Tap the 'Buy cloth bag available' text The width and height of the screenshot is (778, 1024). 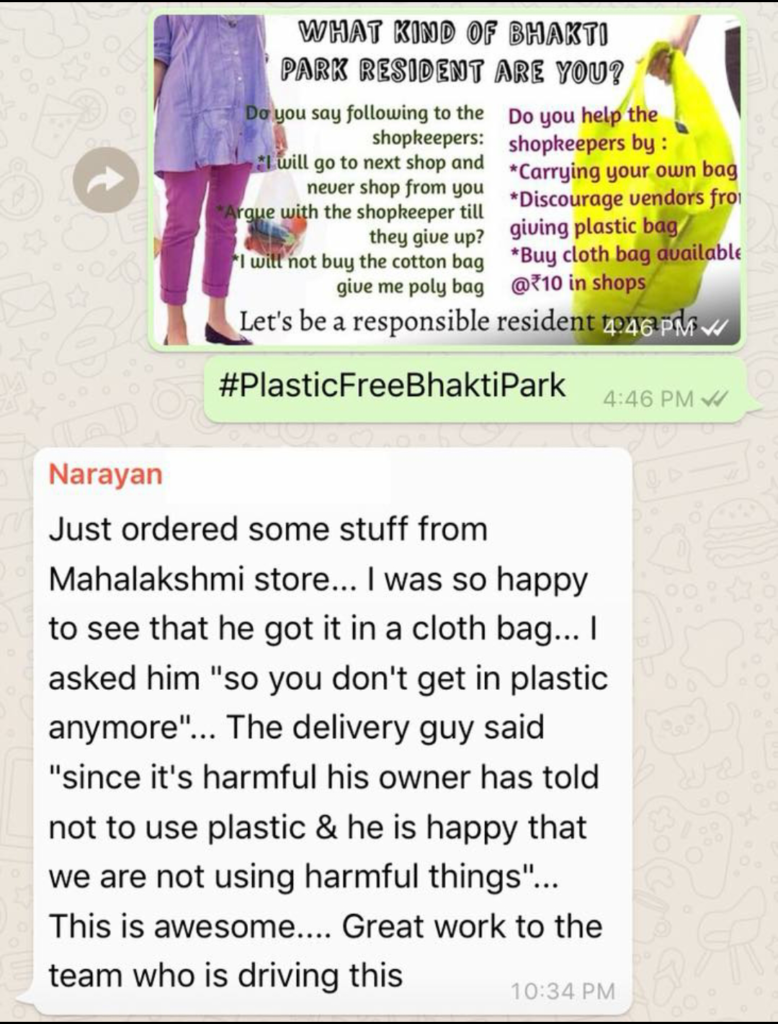(x=624, y=255)
